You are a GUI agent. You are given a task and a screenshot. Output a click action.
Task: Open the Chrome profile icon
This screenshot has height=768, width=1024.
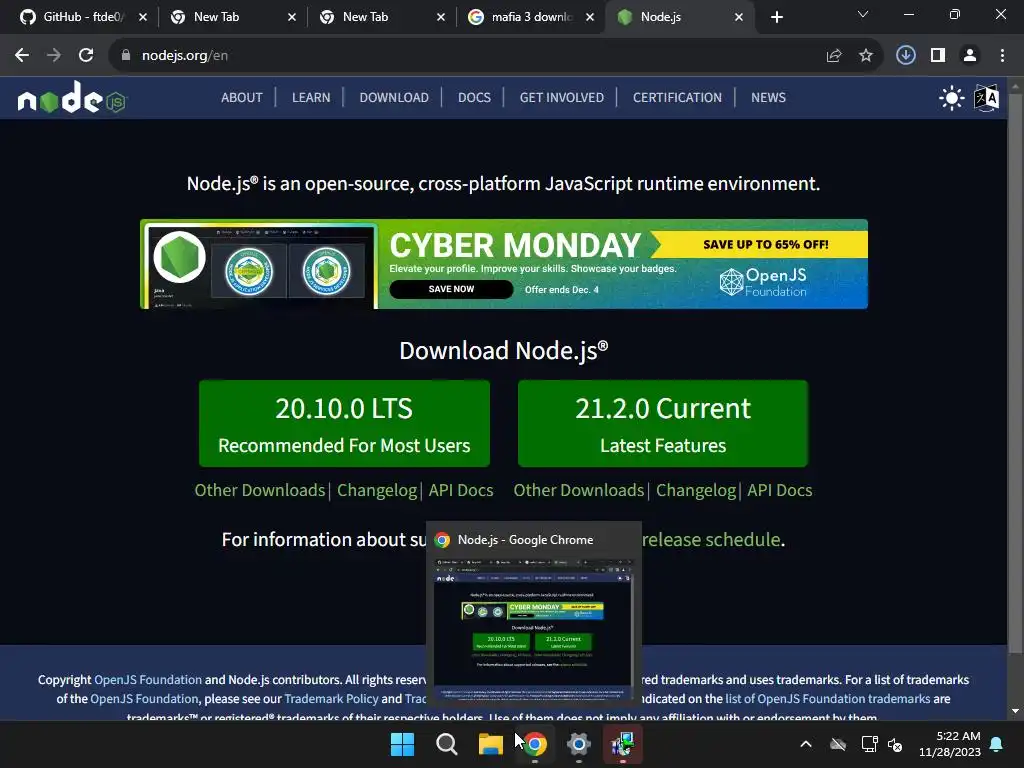[970, 56]
